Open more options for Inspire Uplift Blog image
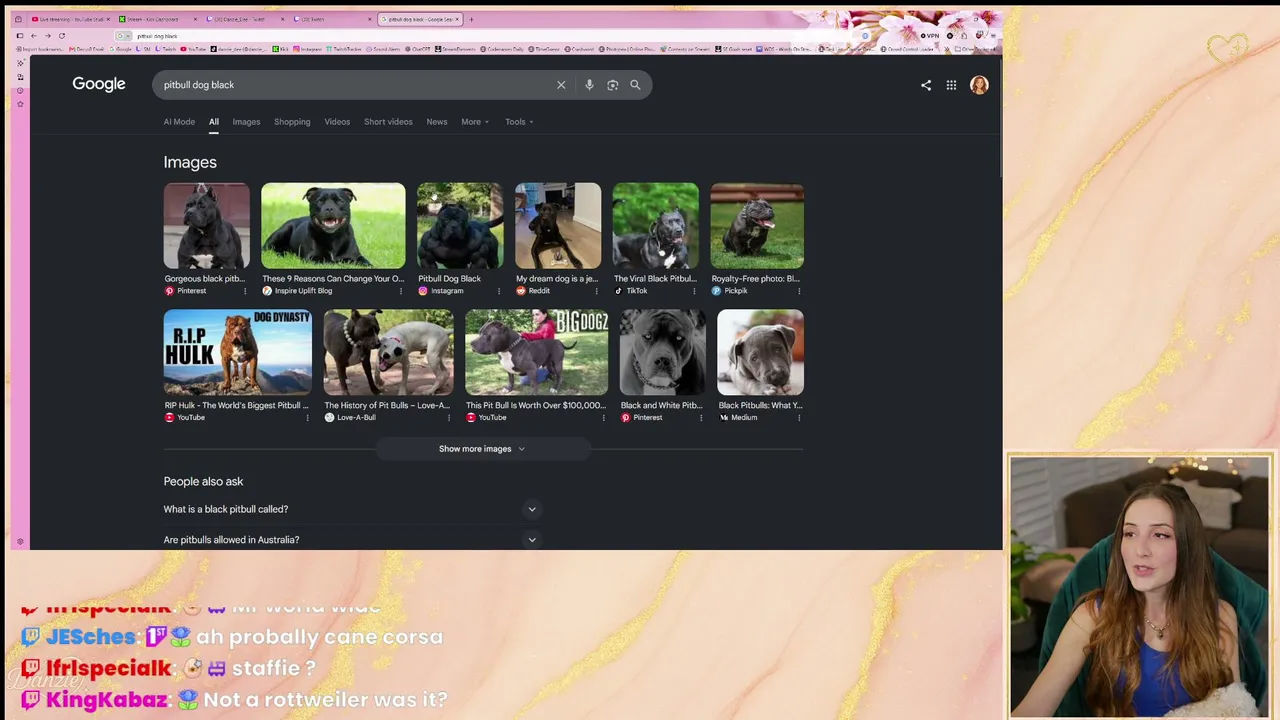Screen dimensions: 1280x720 click(x=401, y=291)
